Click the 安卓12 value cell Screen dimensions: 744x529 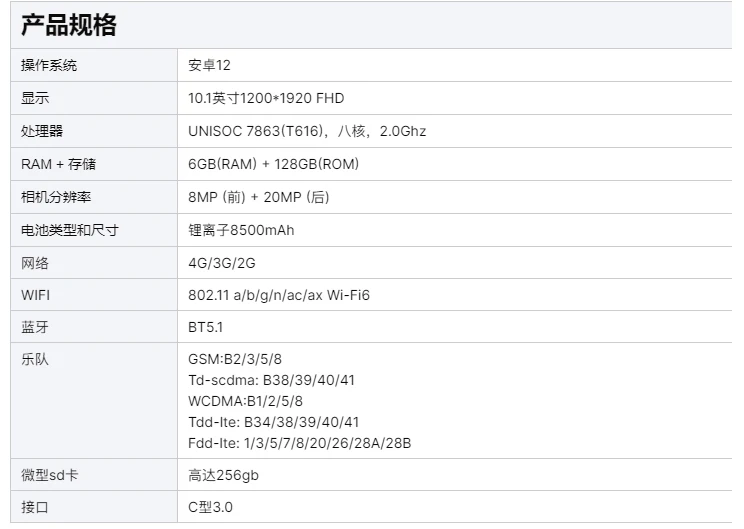[x=210, y=66]
